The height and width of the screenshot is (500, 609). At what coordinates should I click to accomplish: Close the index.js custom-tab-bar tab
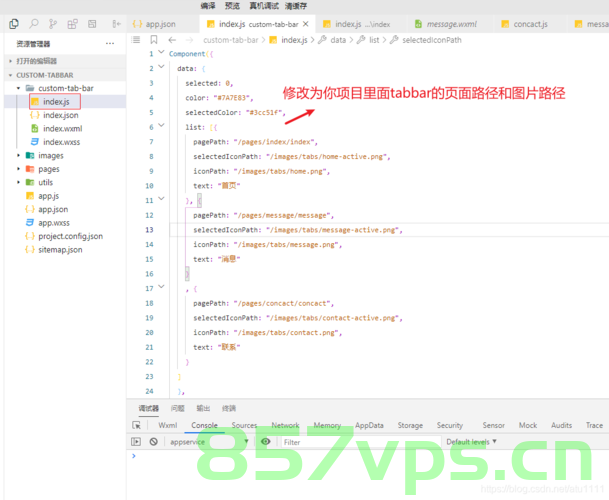coord(306,24)
